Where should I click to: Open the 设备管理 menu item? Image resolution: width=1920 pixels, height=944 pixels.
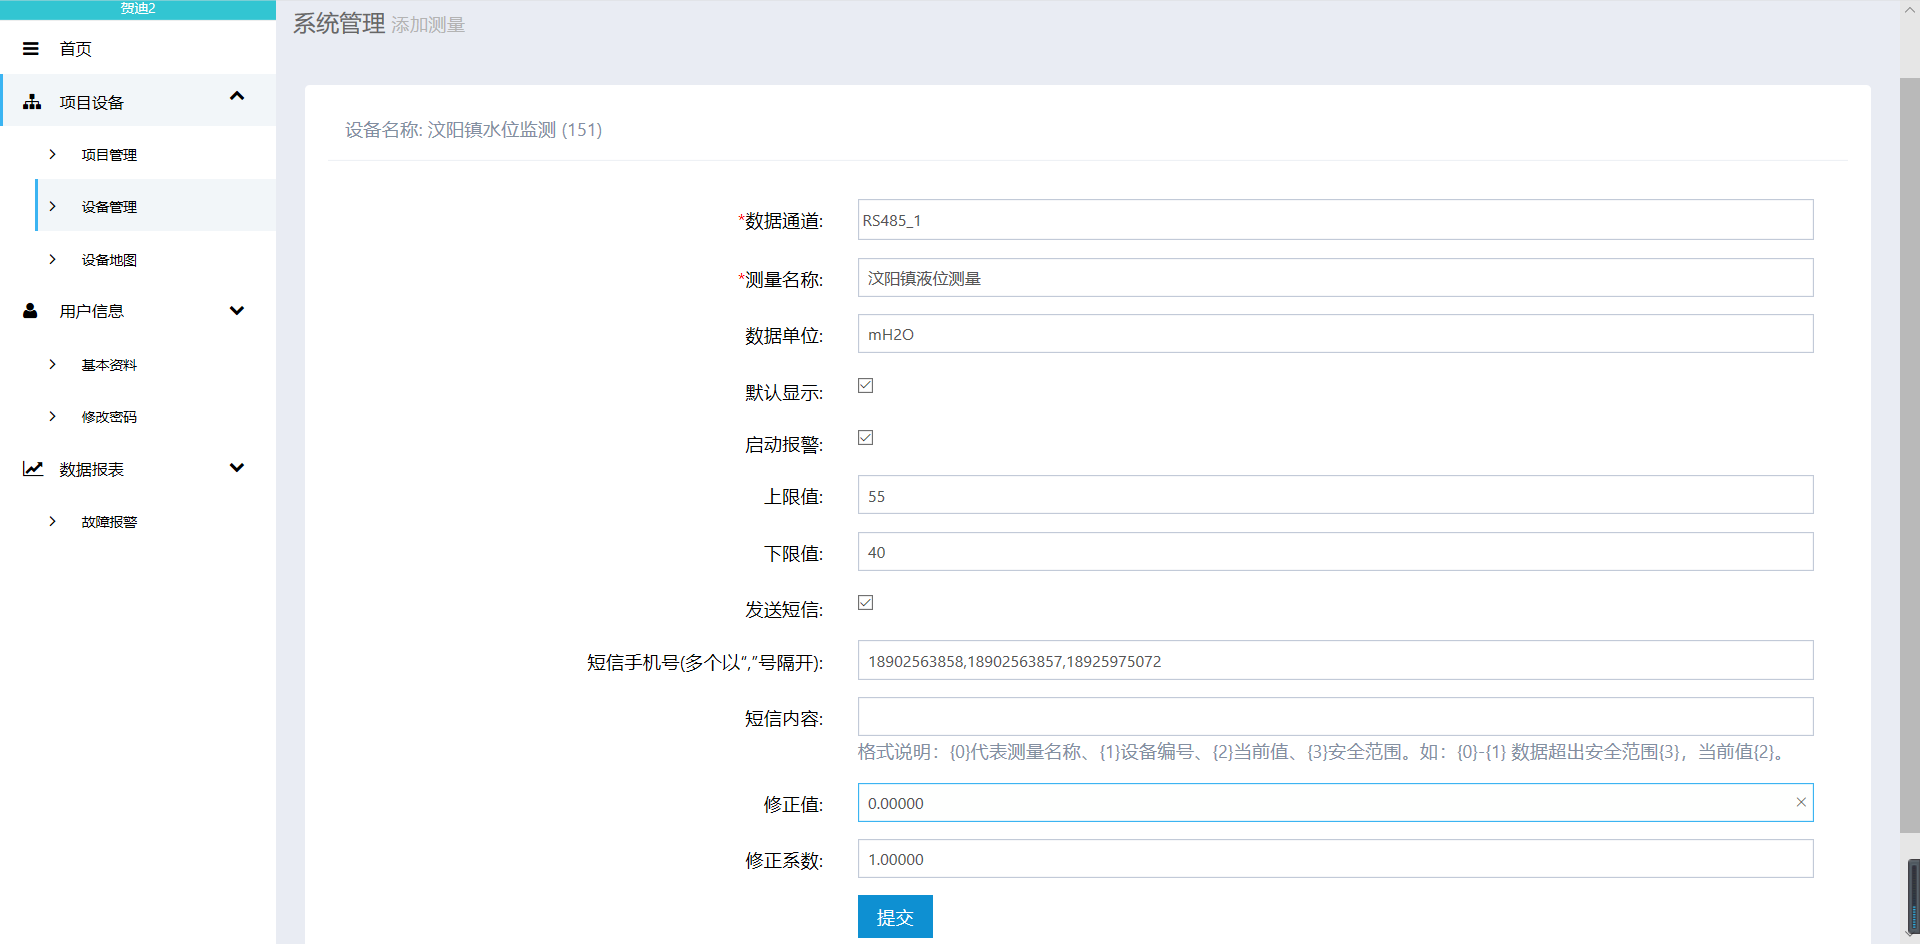point(109,207)
